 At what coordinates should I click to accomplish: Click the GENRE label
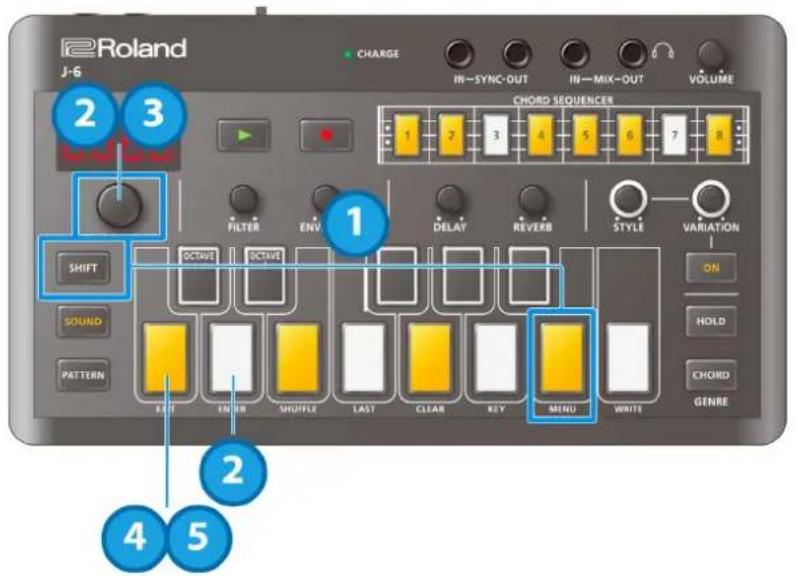711,402
